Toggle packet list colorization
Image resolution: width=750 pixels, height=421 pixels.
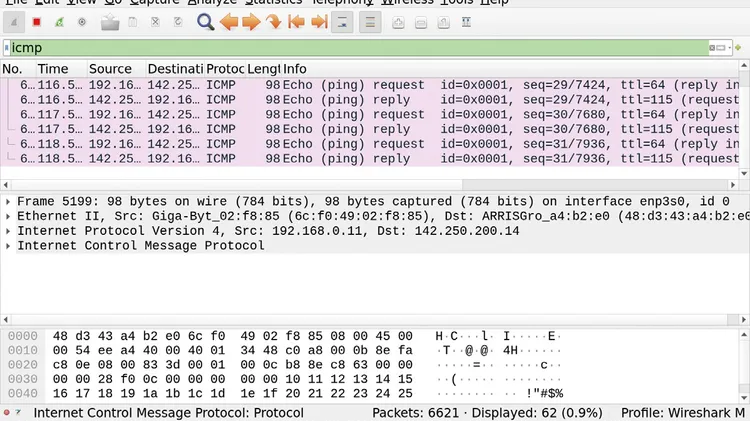(x=370, y=22)
